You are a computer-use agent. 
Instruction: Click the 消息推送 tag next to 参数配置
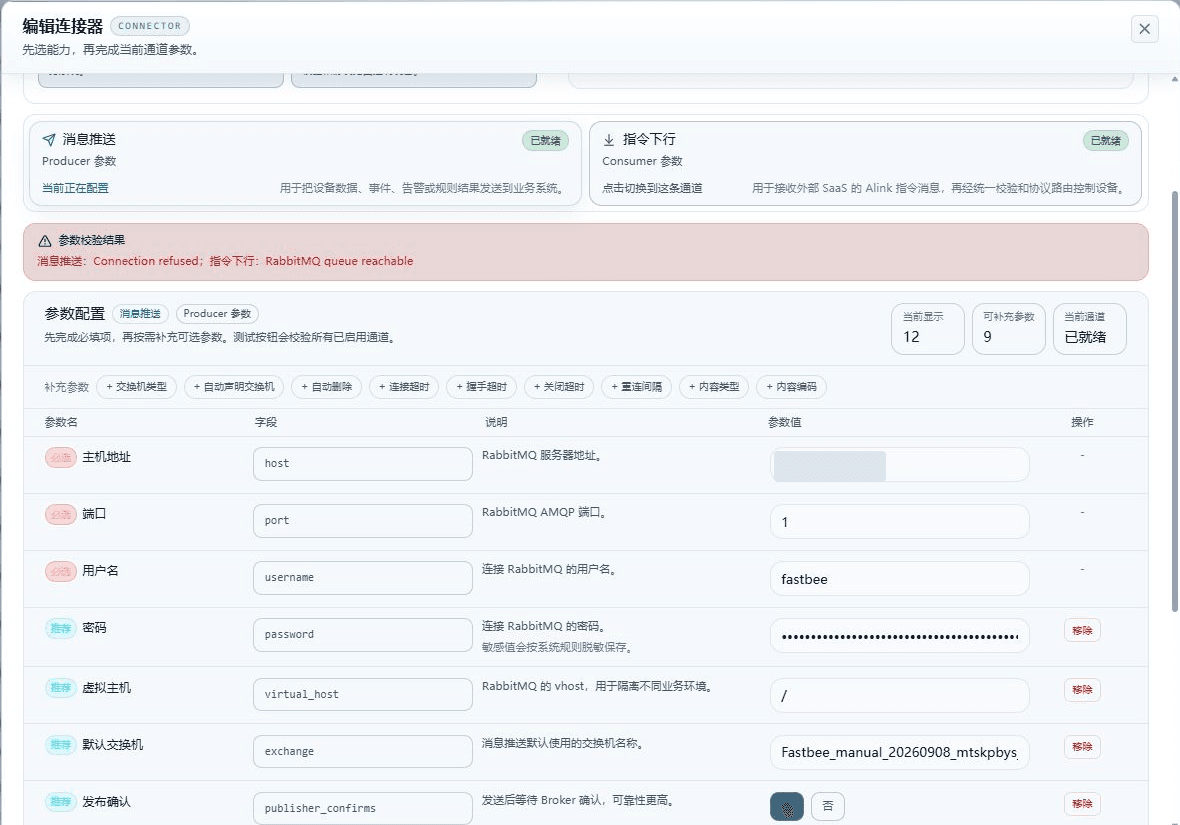[140, 314]
